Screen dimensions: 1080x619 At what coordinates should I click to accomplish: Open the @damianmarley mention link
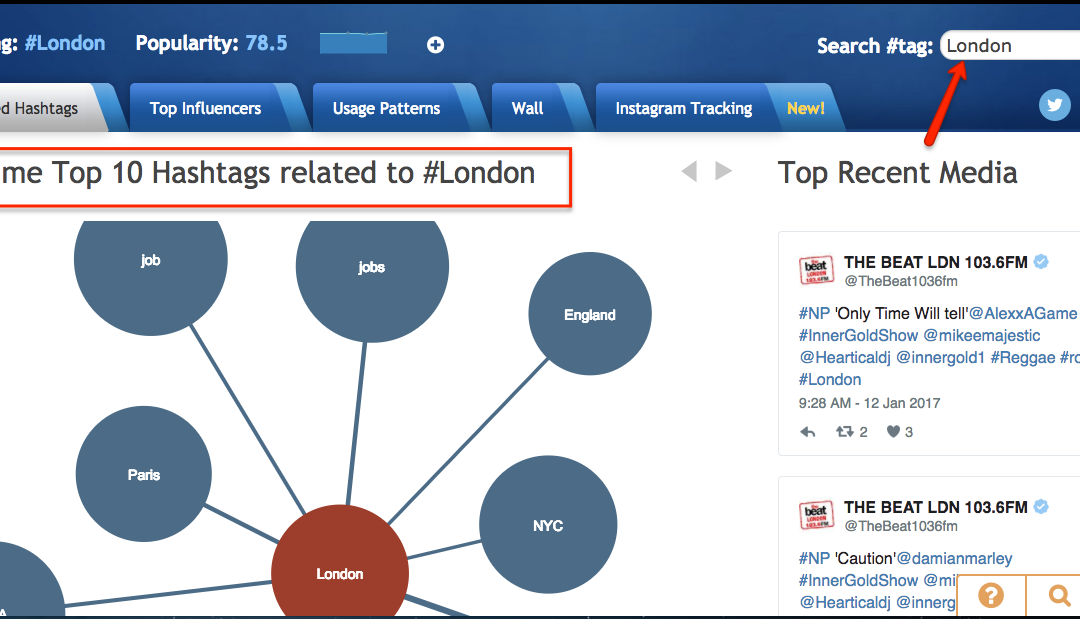coord(955,558)
